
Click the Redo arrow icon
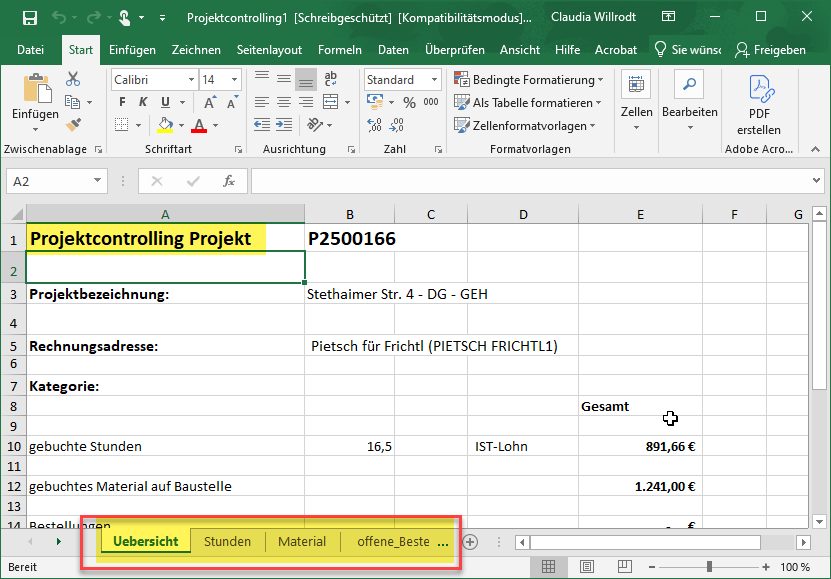point(93,18)
